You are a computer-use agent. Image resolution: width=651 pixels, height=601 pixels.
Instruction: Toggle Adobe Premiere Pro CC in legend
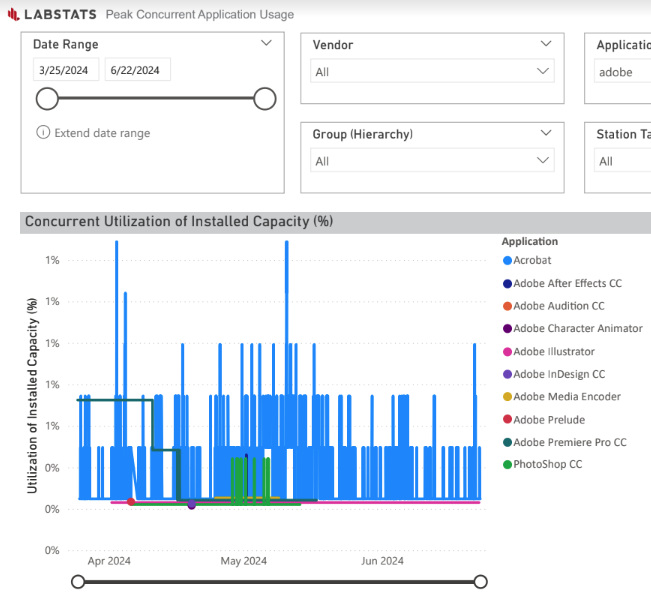[x=565, y=442]
